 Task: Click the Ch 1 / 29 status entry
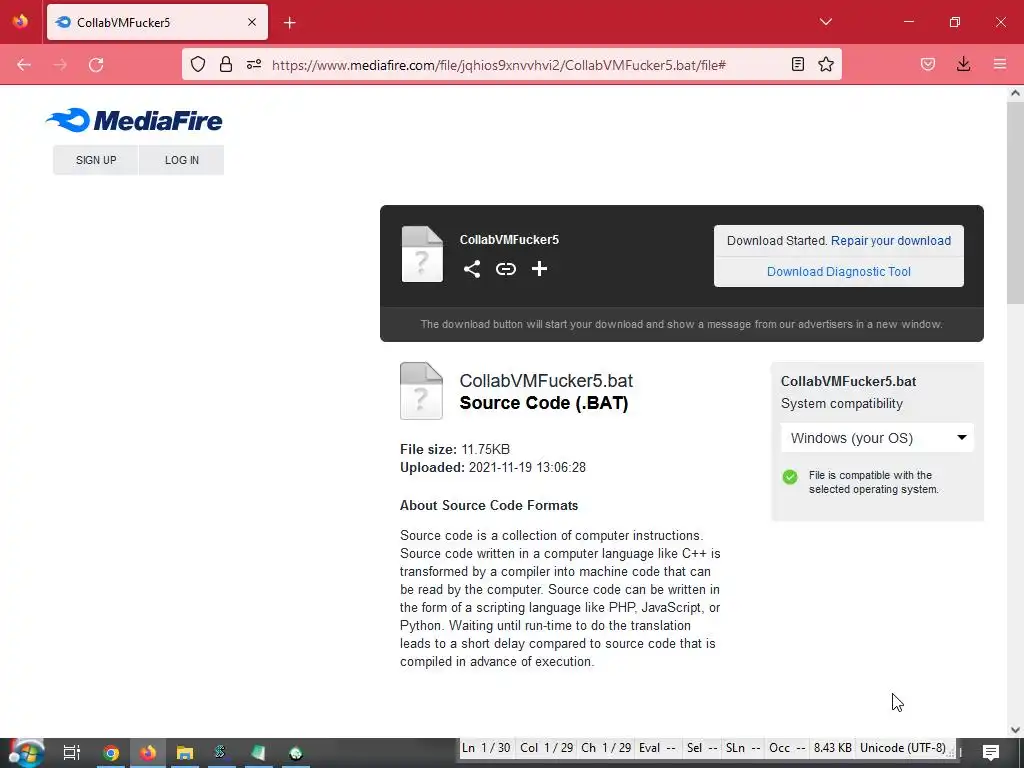pyautogui.click(x=606, y=748)
